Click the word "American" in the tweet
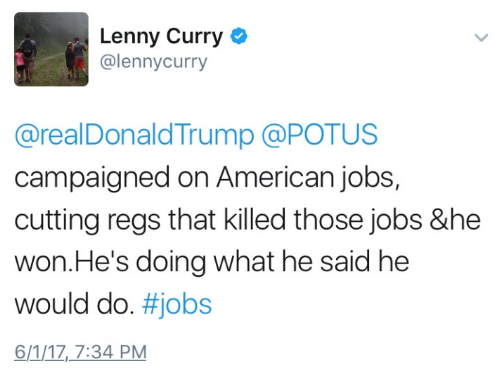This screenshot has width=504, height=381. coord(276,177)
